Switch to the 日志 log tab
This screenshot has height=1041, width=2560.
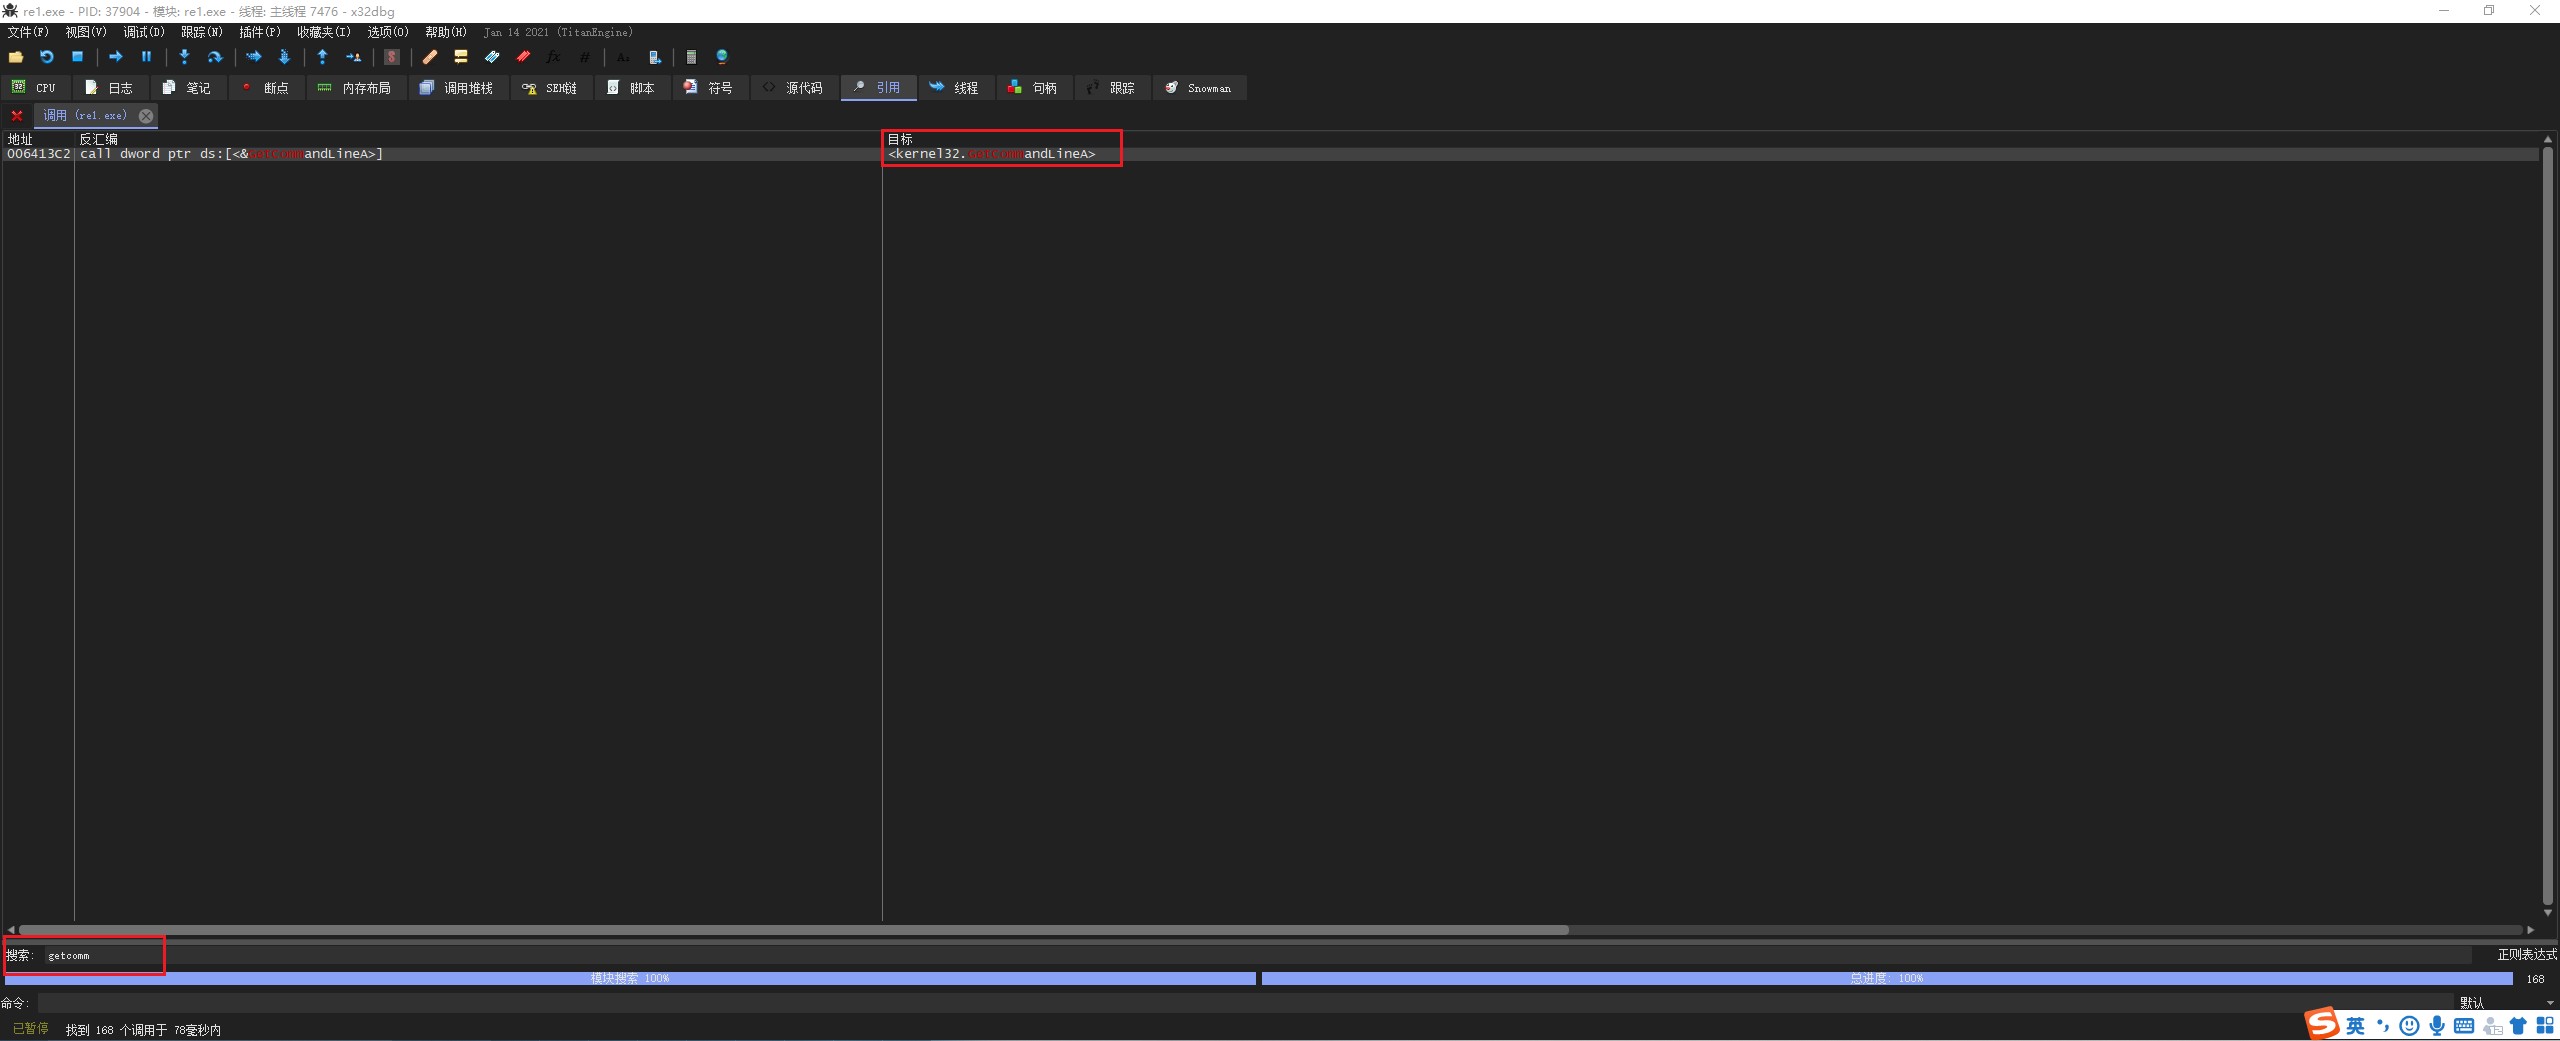(x=110, y=88)
